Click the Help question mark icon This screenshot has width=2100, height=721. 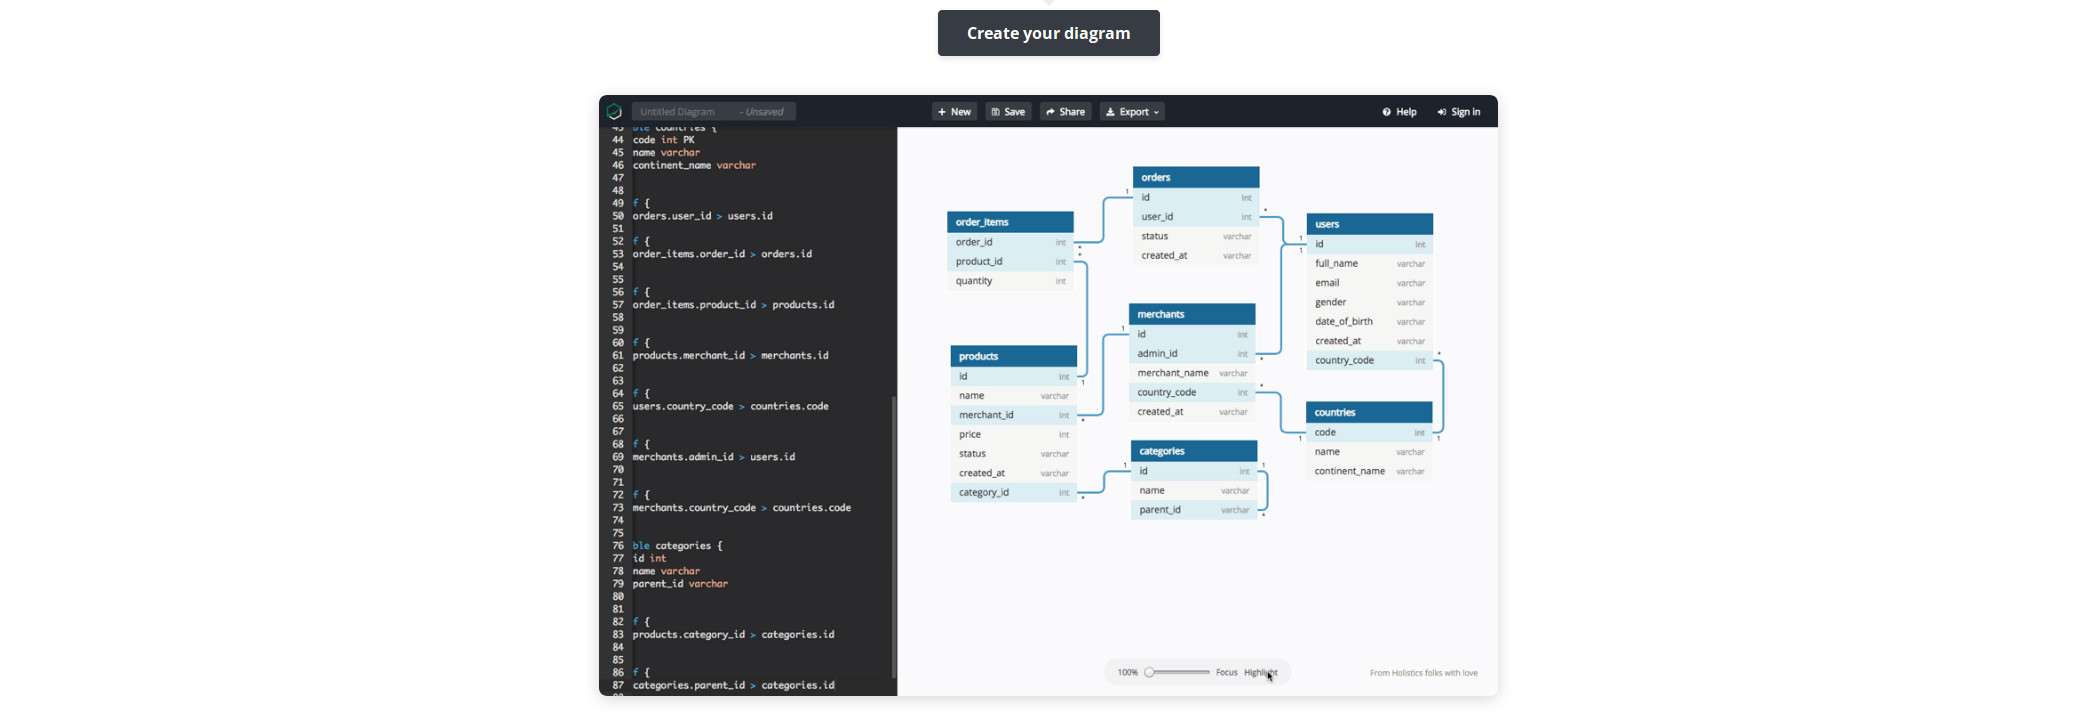tap(1386, 112)
